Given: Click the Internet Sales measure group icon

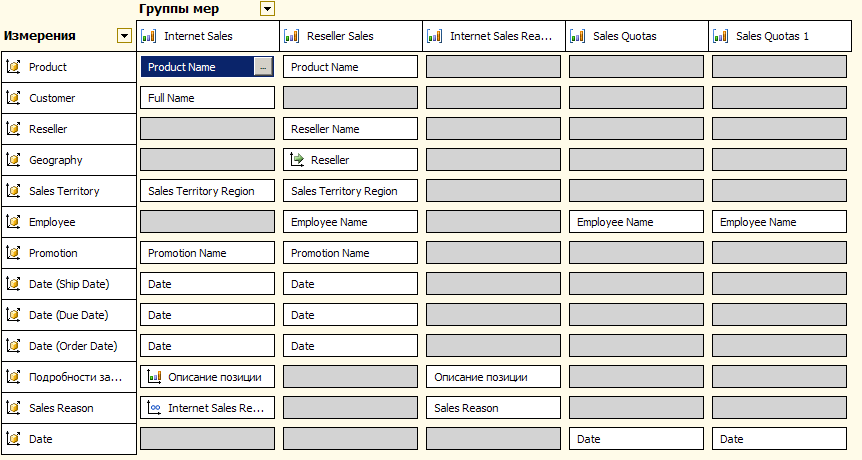Looking at the screenshot, I should [149, 36].
